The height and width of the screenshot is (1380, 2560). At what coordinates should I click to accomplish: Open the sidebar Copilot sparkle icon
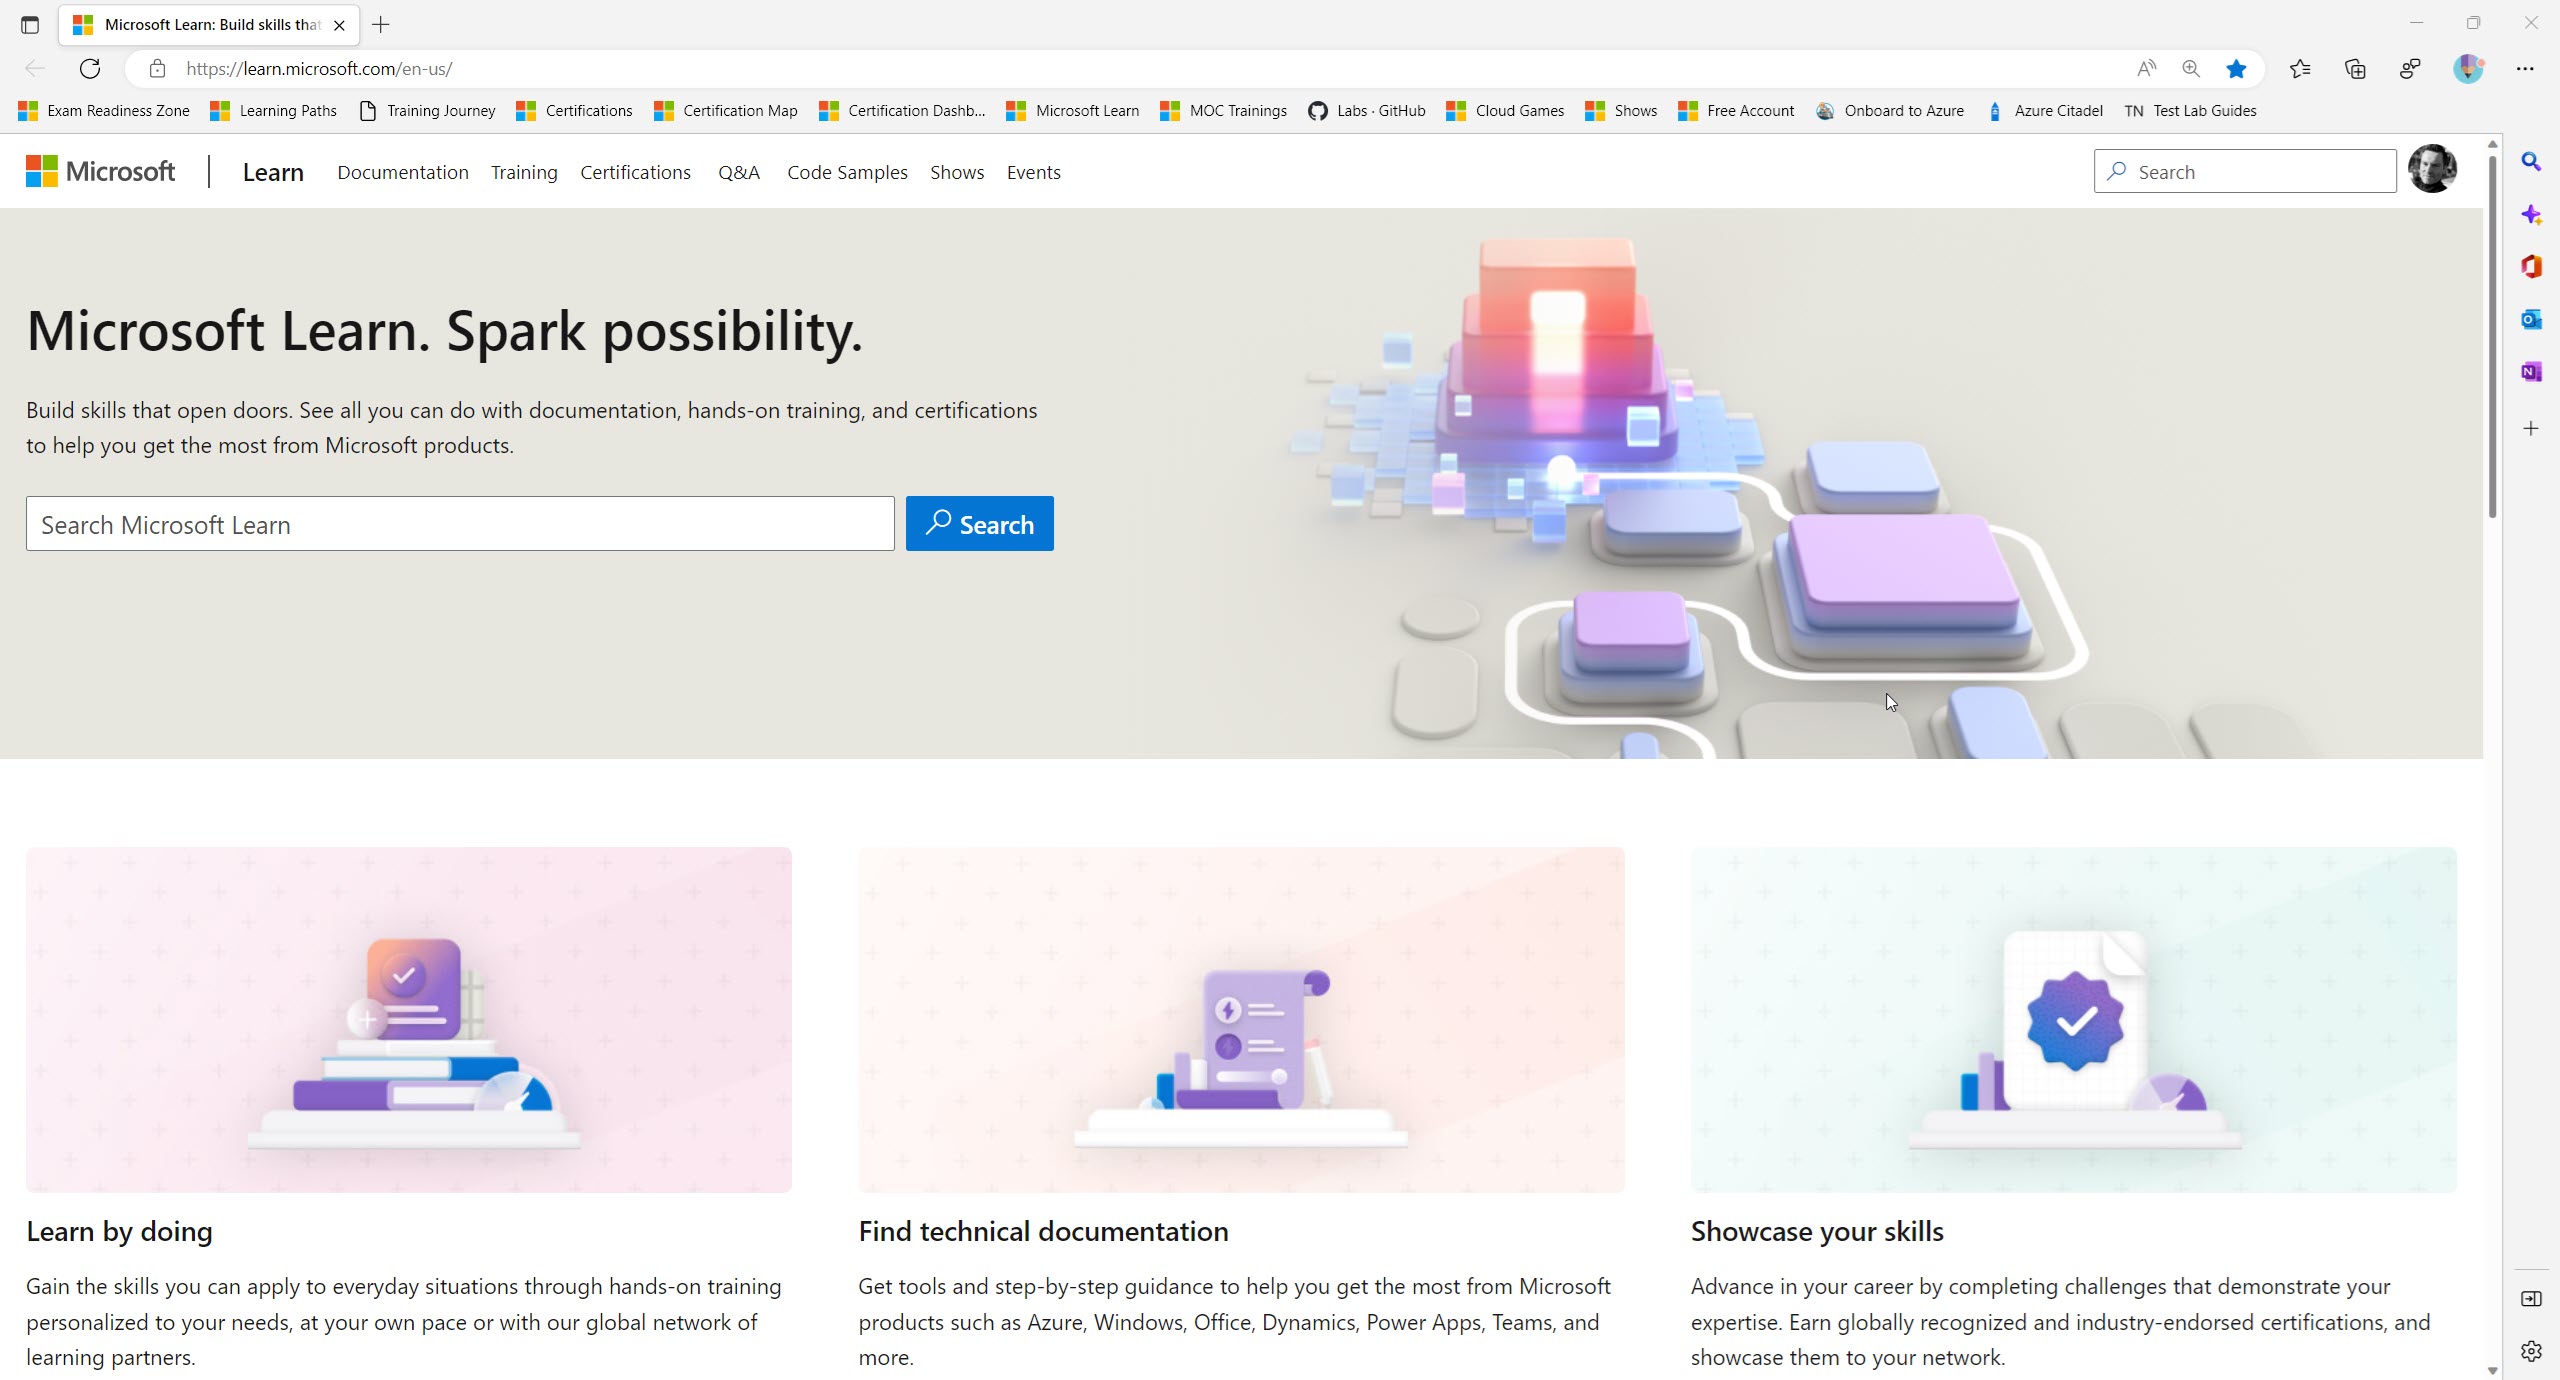tap(2531, 214)
